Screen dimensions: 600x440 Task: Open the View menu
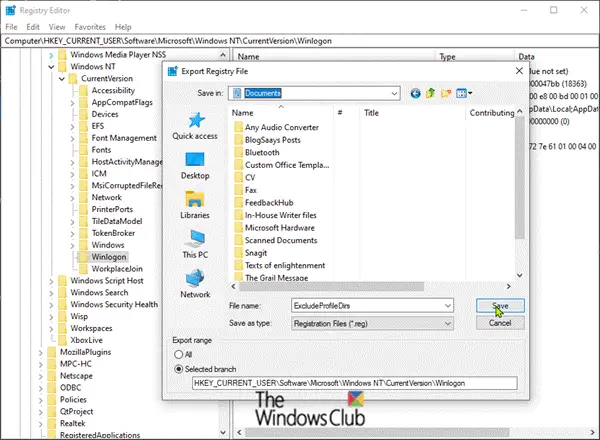coord(57,27)
